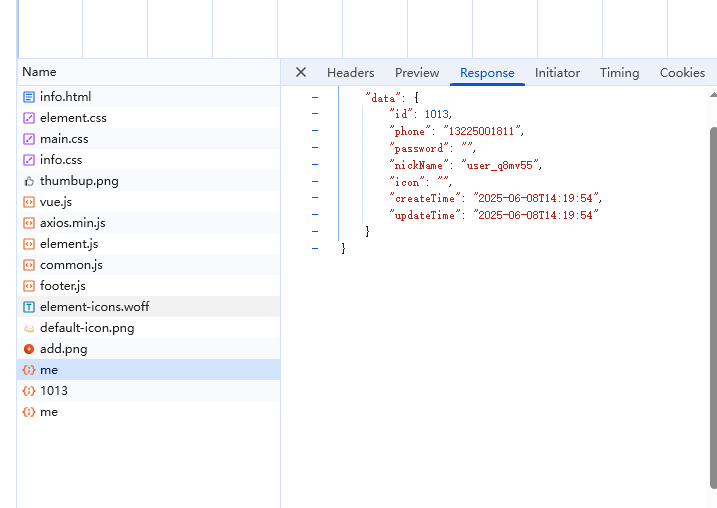Click the "password" key in response
The height and width of the screenshot is (508, 717).
[418, 148]
